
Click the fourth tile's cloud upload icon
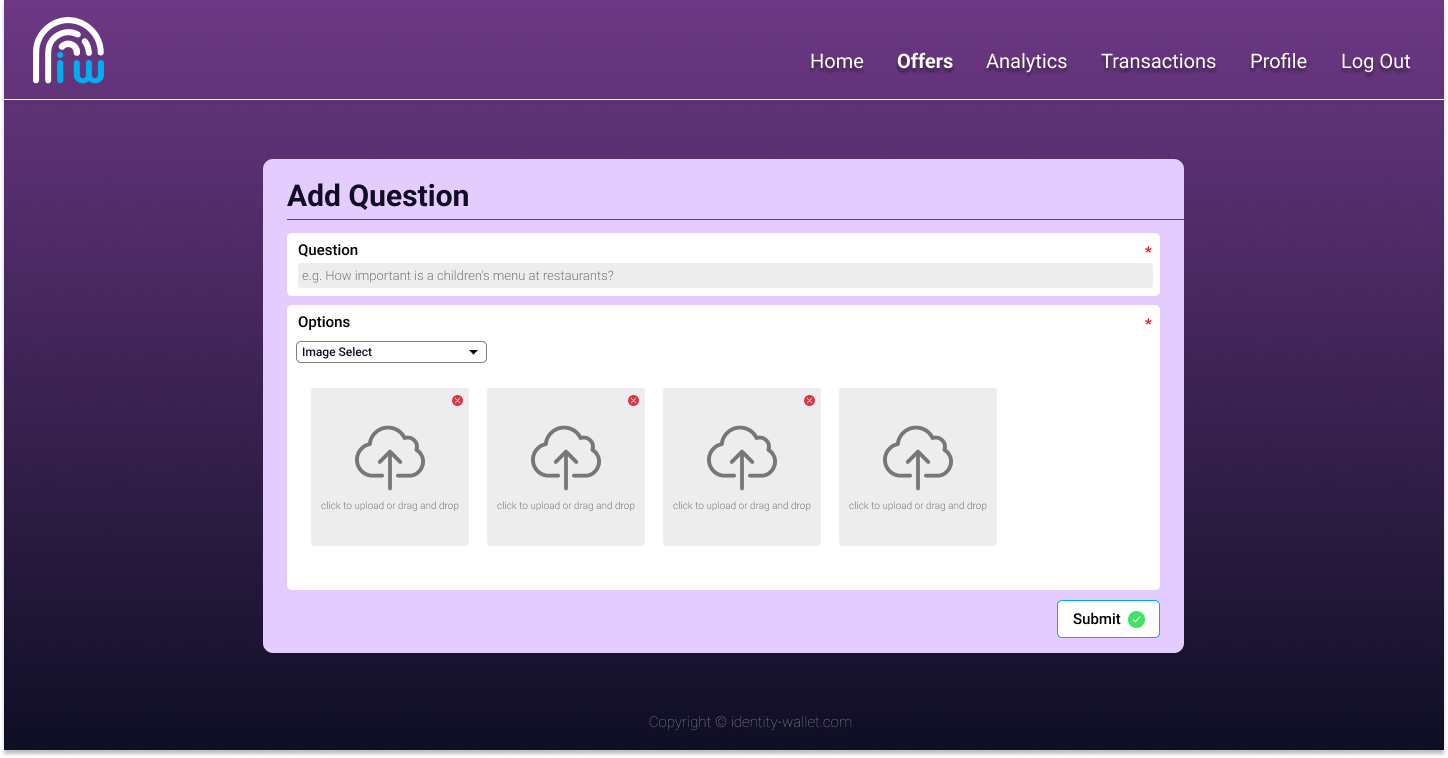(918, 457)
